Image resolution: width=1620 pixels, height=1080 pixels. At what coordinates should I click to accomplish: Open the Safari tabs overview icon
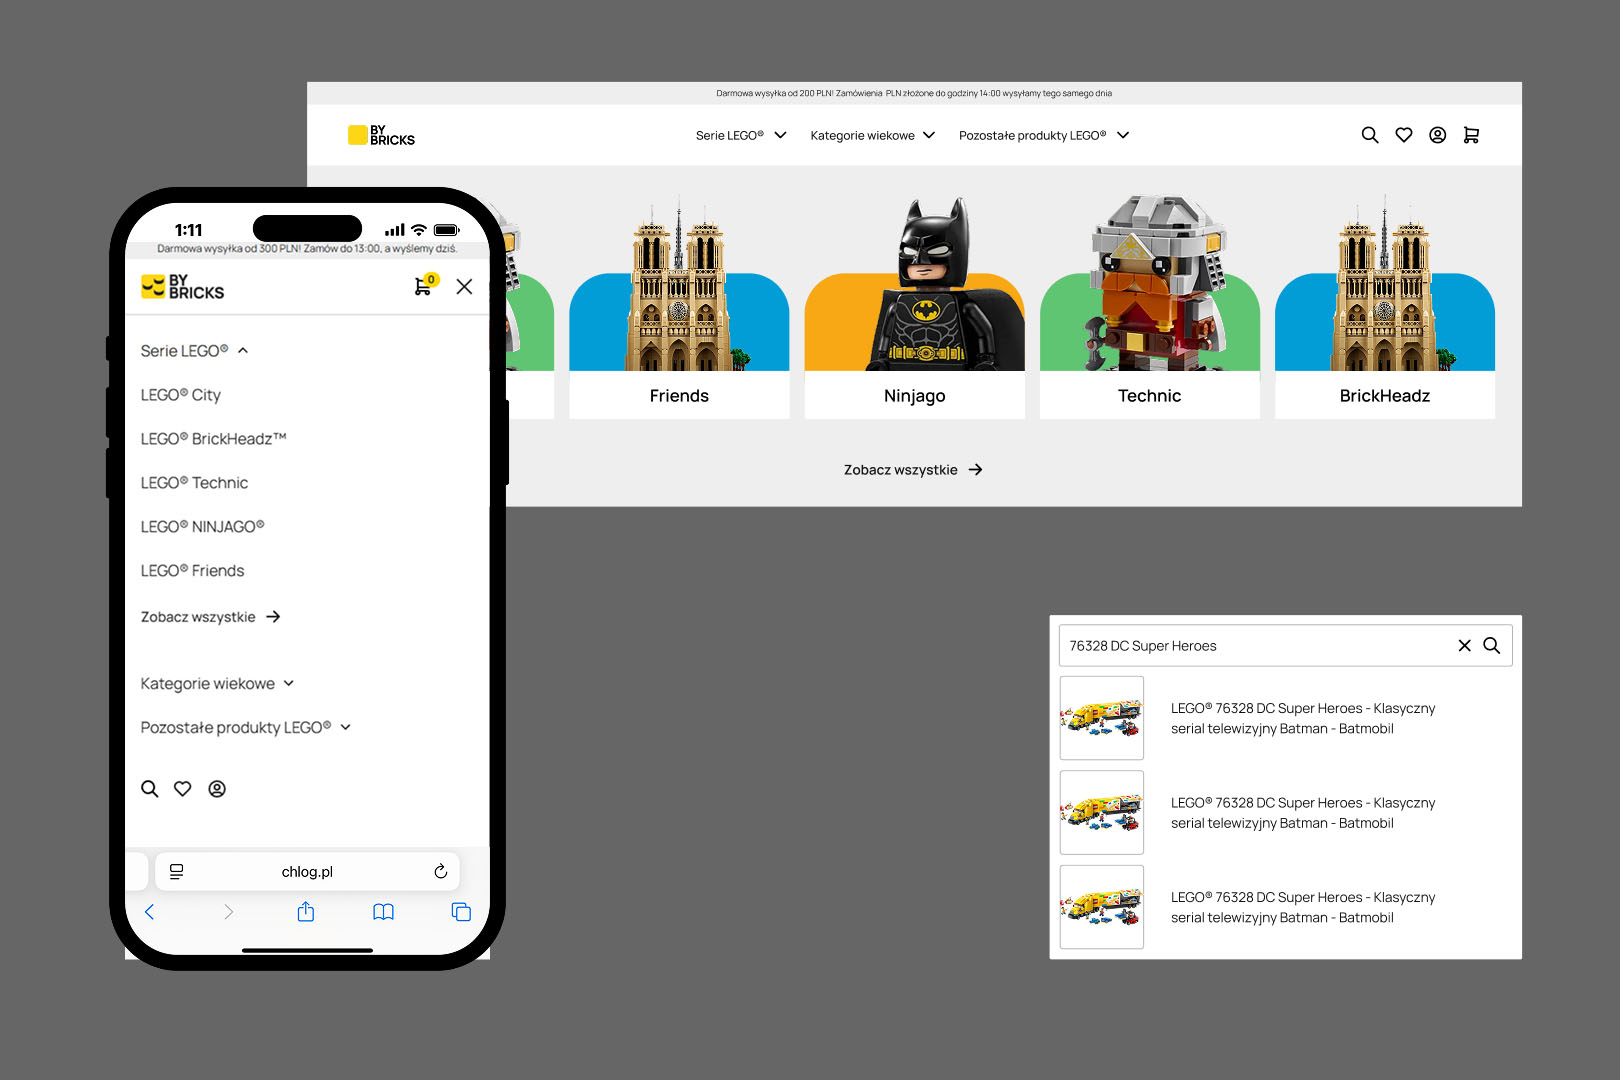[461, 911]
